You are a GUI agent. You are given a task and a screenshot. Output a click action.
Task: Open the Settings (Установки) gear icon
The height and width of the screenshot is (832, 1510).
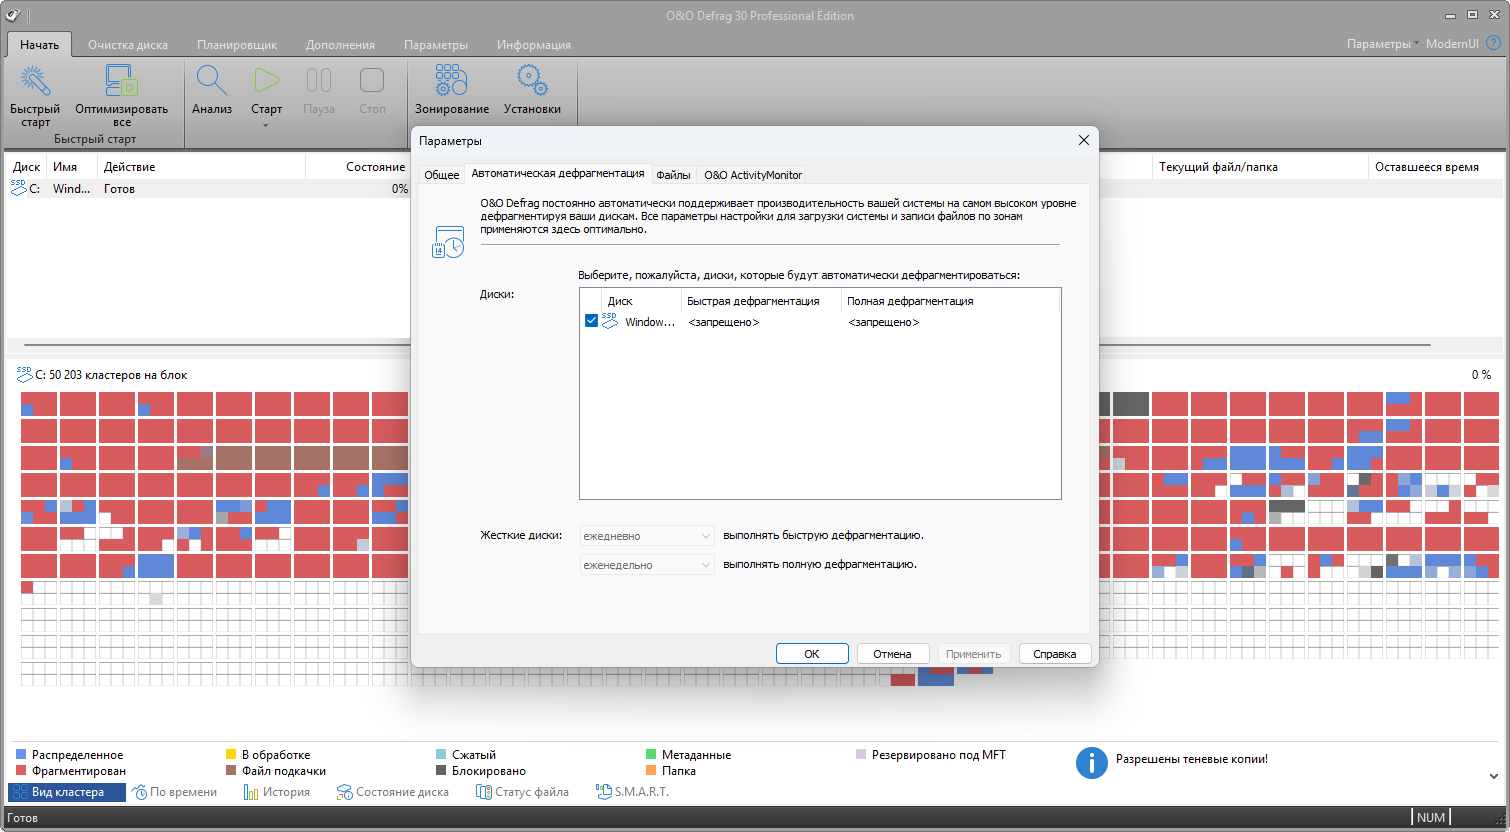point(532,82)
